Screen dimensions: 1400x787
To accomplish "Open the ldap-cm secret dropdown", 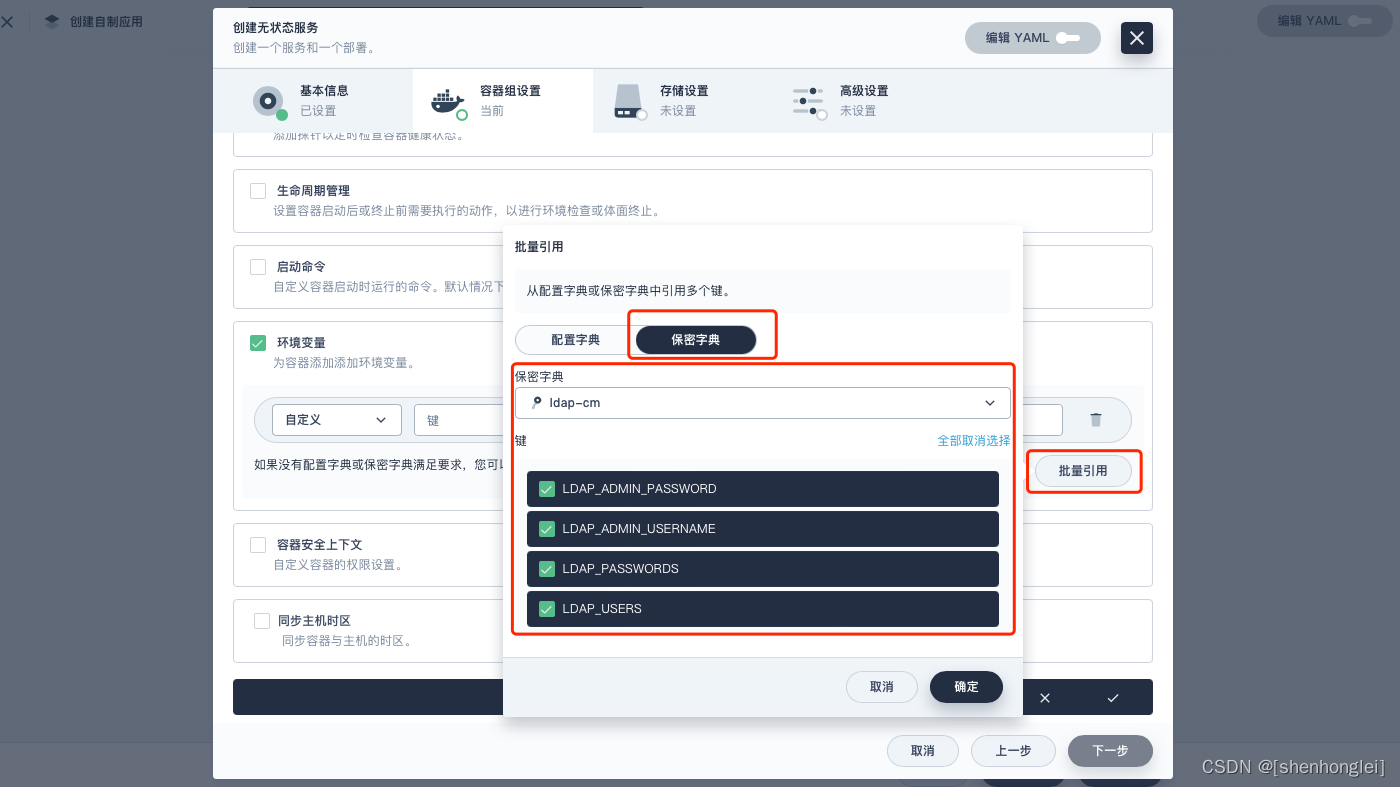I will click(x=763, y=403).
